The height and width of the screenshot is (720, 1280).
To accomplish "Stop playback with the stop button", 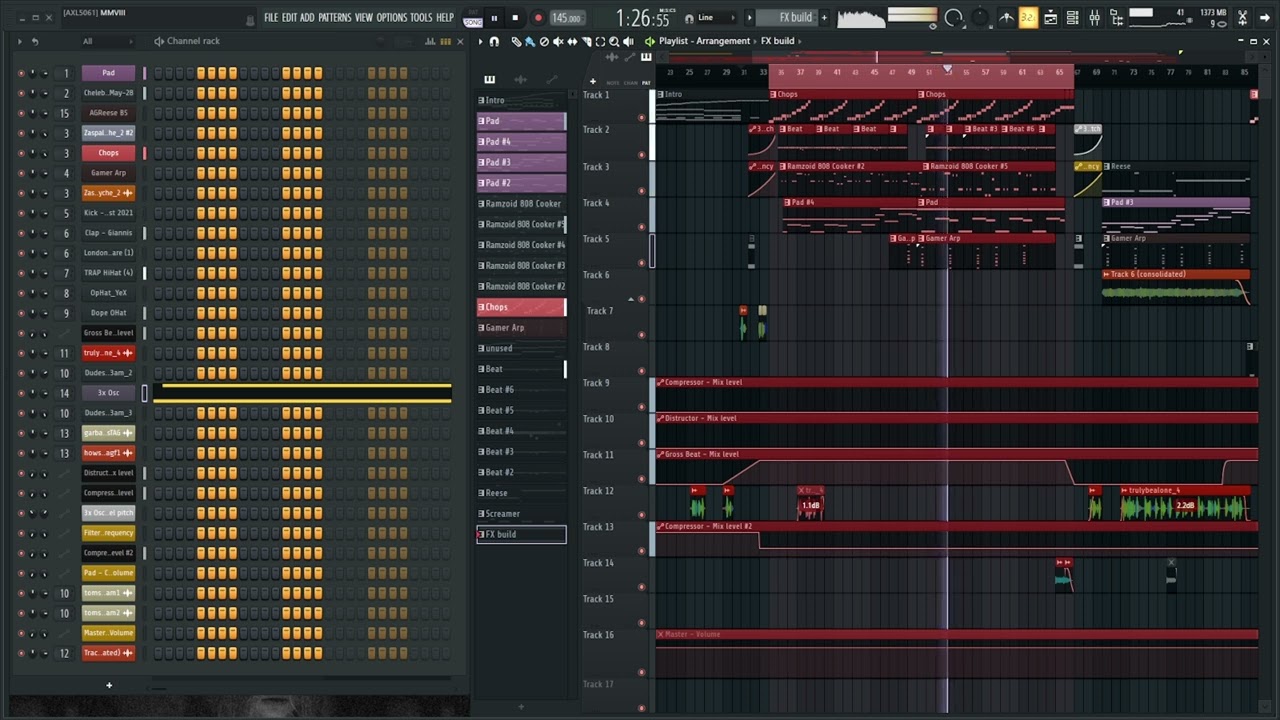I will click(515, 17).
